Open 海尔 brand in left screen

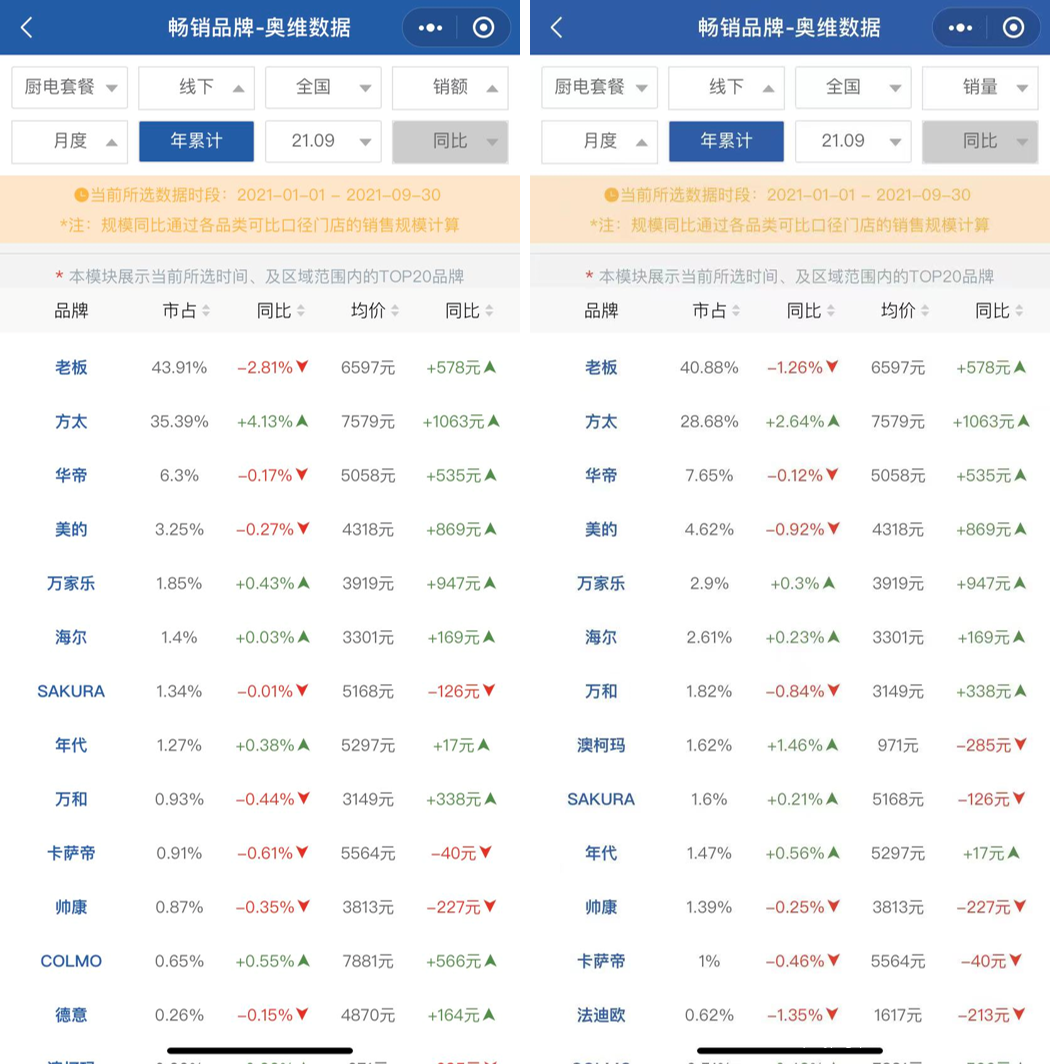[x=71, y=637]
